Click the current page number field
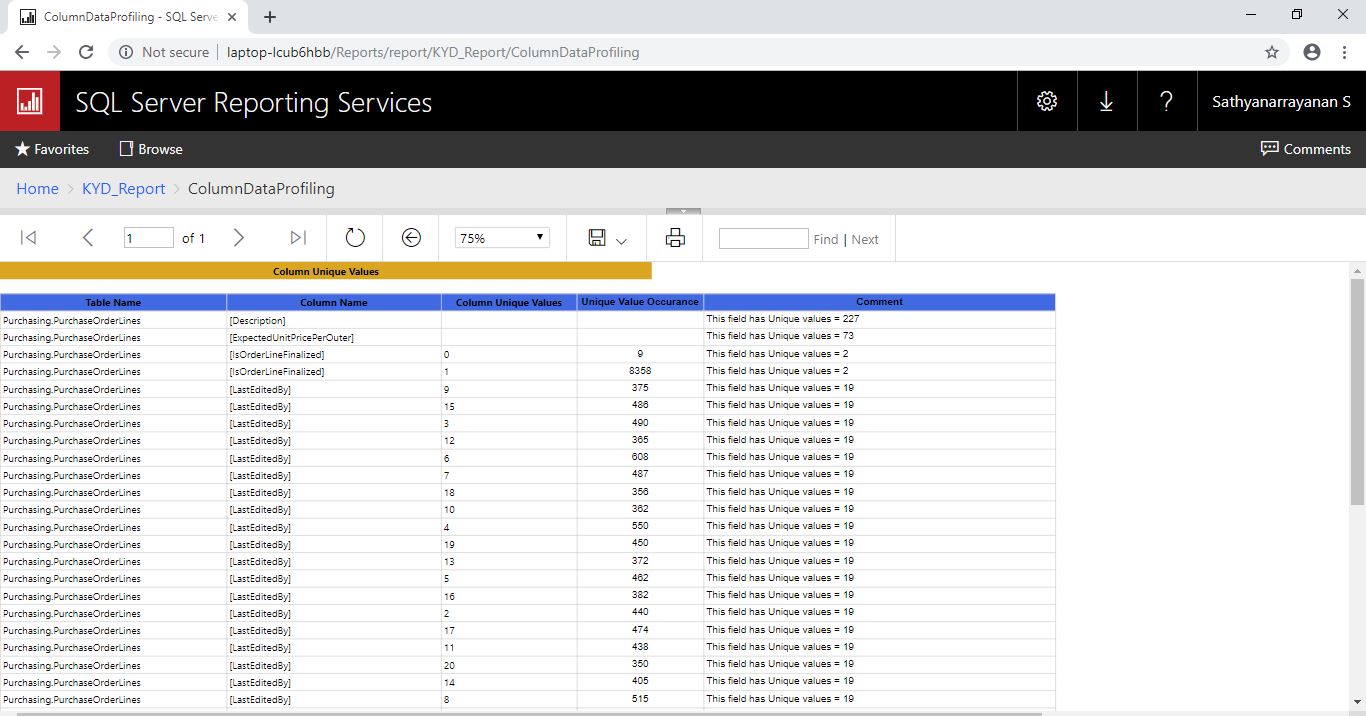1366x716 pixels. click(x=149, y=238)
